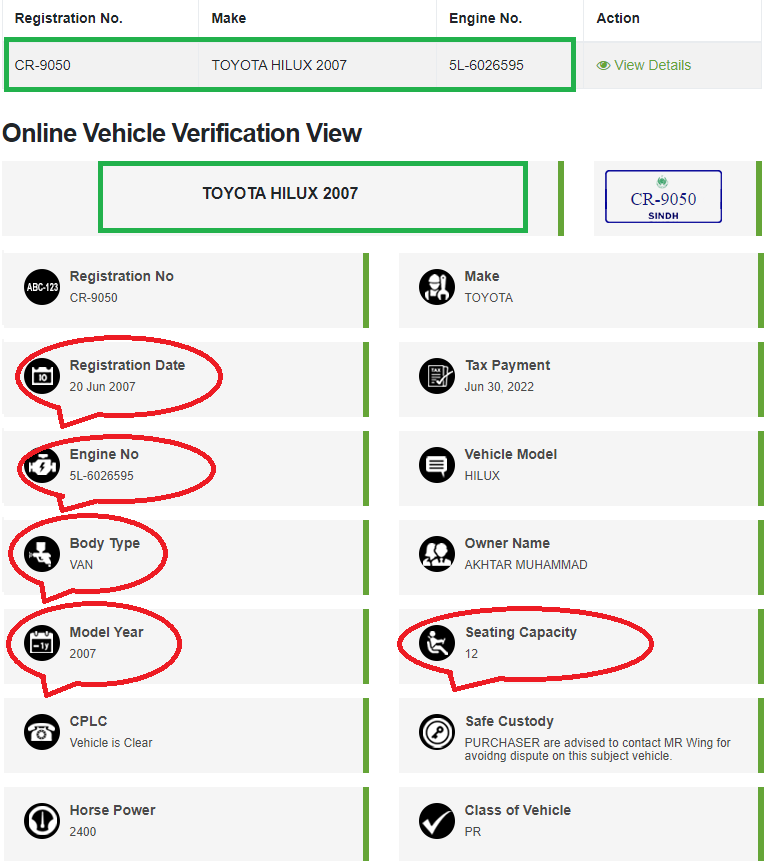
Task: Click the Body Type spray-gun icon
Action: pyautogui.click(x=42, y=554)
